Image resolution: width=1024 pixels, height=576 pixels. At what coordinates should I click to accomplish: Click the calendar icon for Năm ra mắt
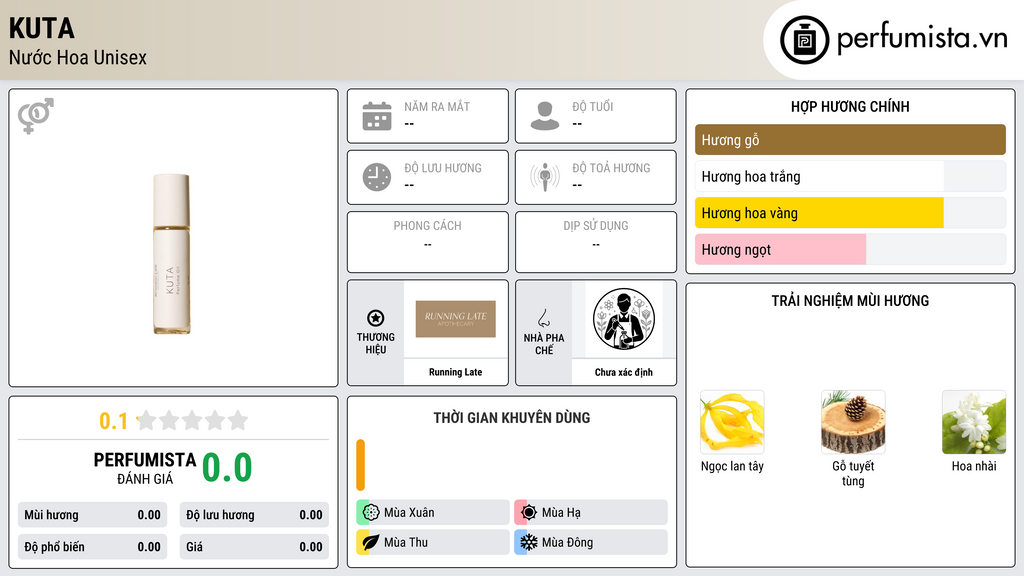pyautogui.click(x=377, y=116)
